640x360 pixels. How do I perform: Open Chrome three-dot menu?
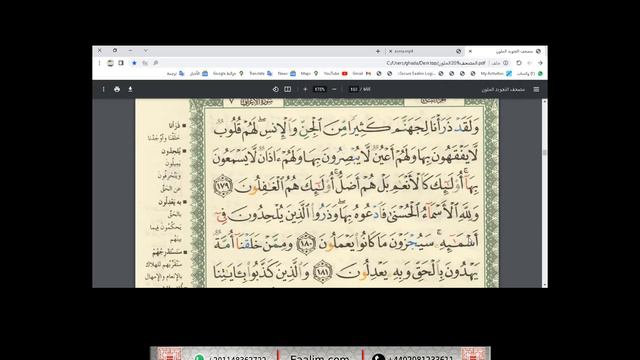99,63
